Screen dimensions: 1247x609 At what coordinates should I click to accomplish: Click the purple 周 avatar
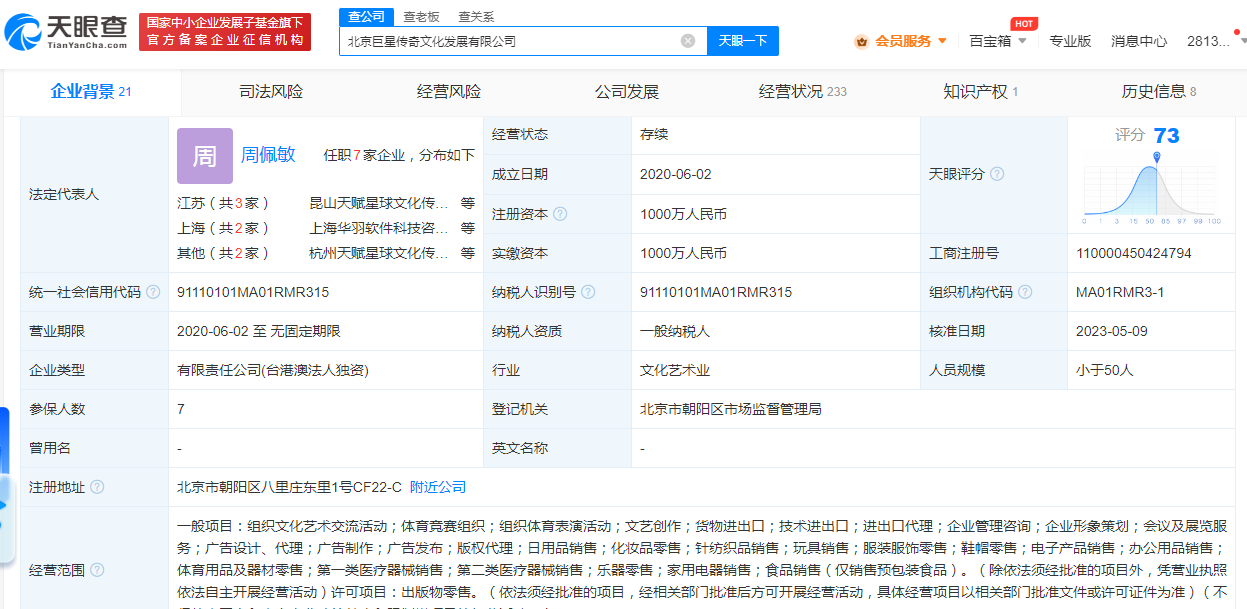pyautogui.click(x=205, y=156)
